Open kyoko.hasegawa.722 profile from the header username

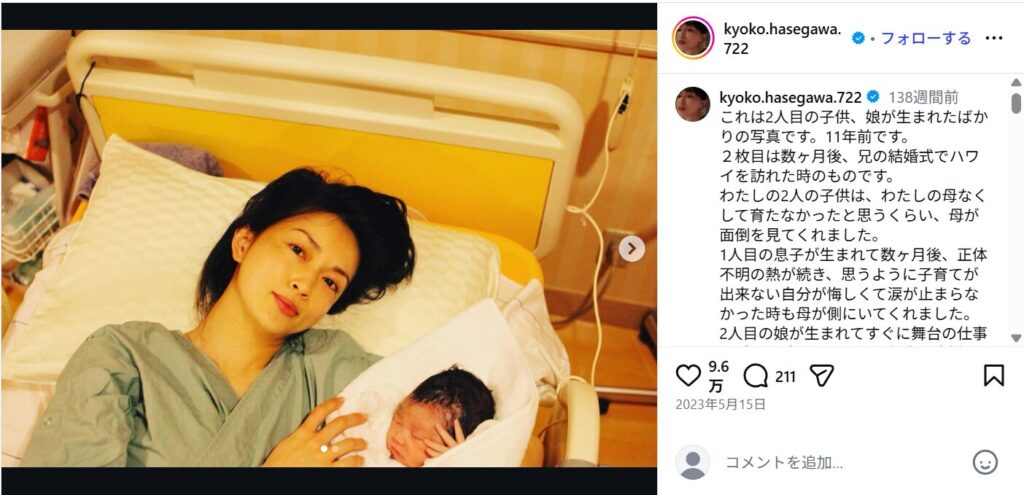[x=782, y=39]
